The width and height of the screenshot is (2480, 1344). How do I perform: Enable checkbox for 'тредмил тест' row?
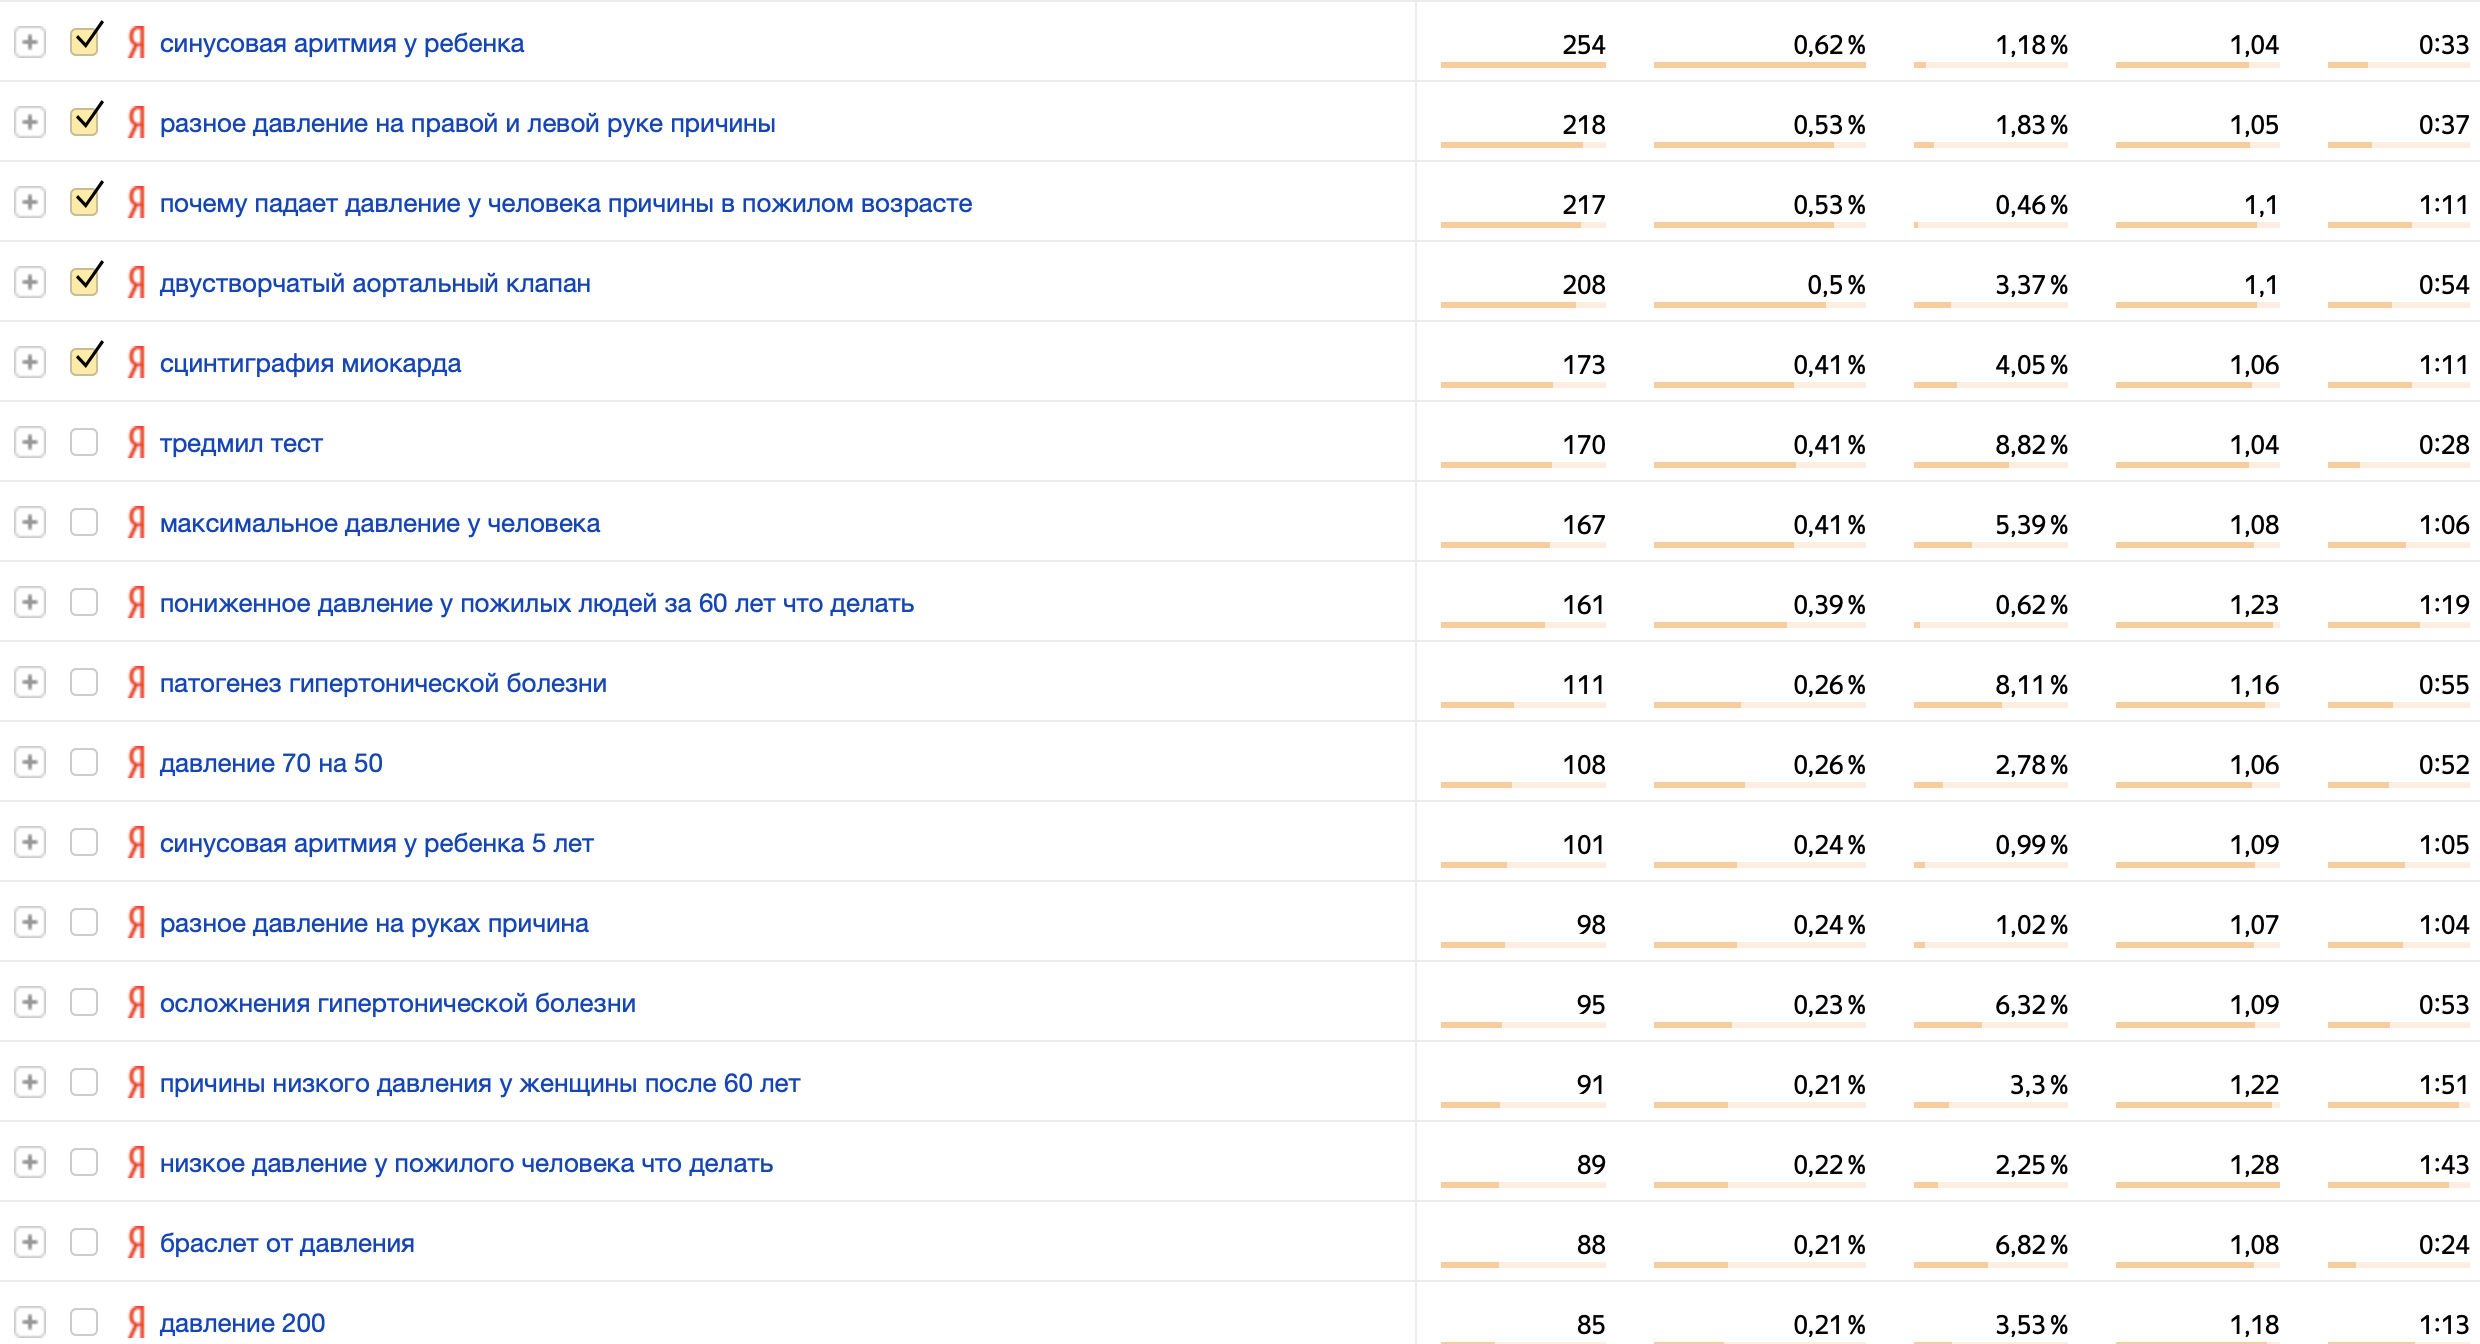pos(84,442)
